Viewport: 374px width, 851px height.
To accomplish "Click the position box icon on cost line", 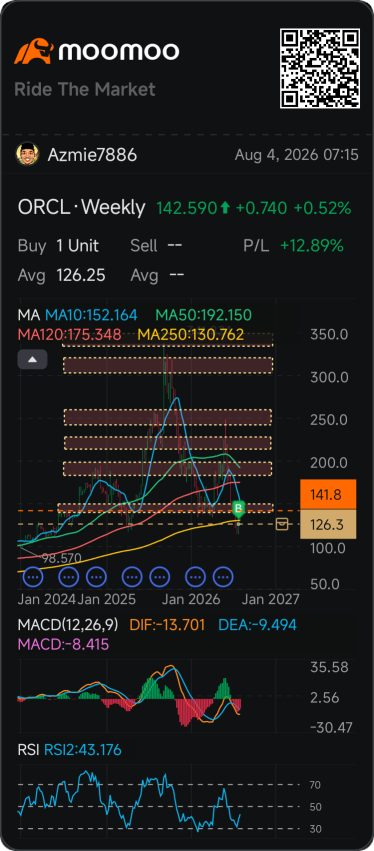I will tap(282, 524).
